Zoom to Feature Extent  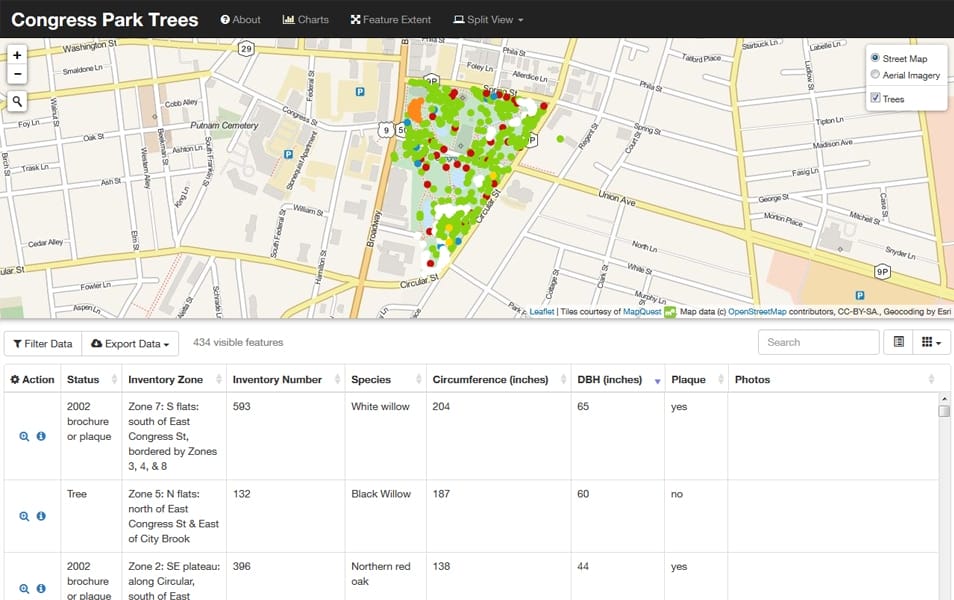391,19
